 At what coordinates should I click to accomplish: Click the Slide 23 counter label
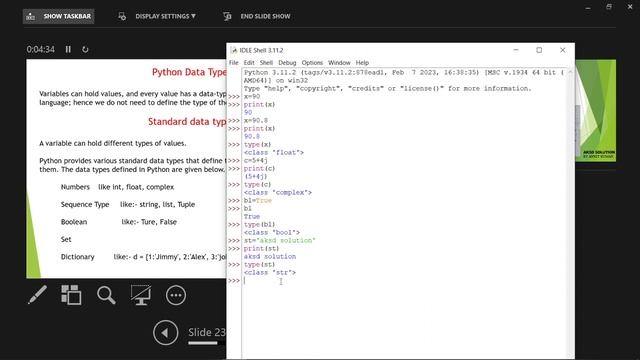(207, 332)
